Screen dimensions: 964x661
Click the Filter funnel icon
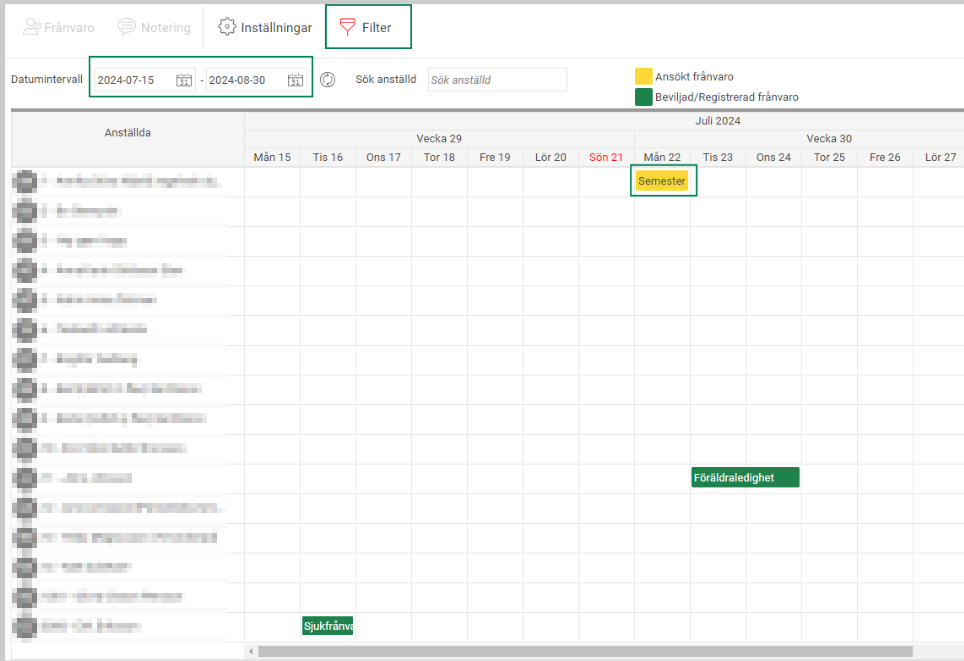click(x=347, y=27)
